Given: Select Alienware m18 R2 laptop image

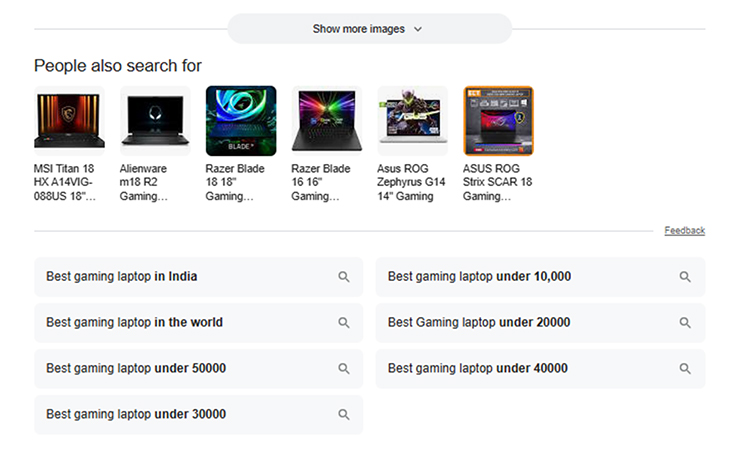Looking at the screenshot, I should pos(155,121).
